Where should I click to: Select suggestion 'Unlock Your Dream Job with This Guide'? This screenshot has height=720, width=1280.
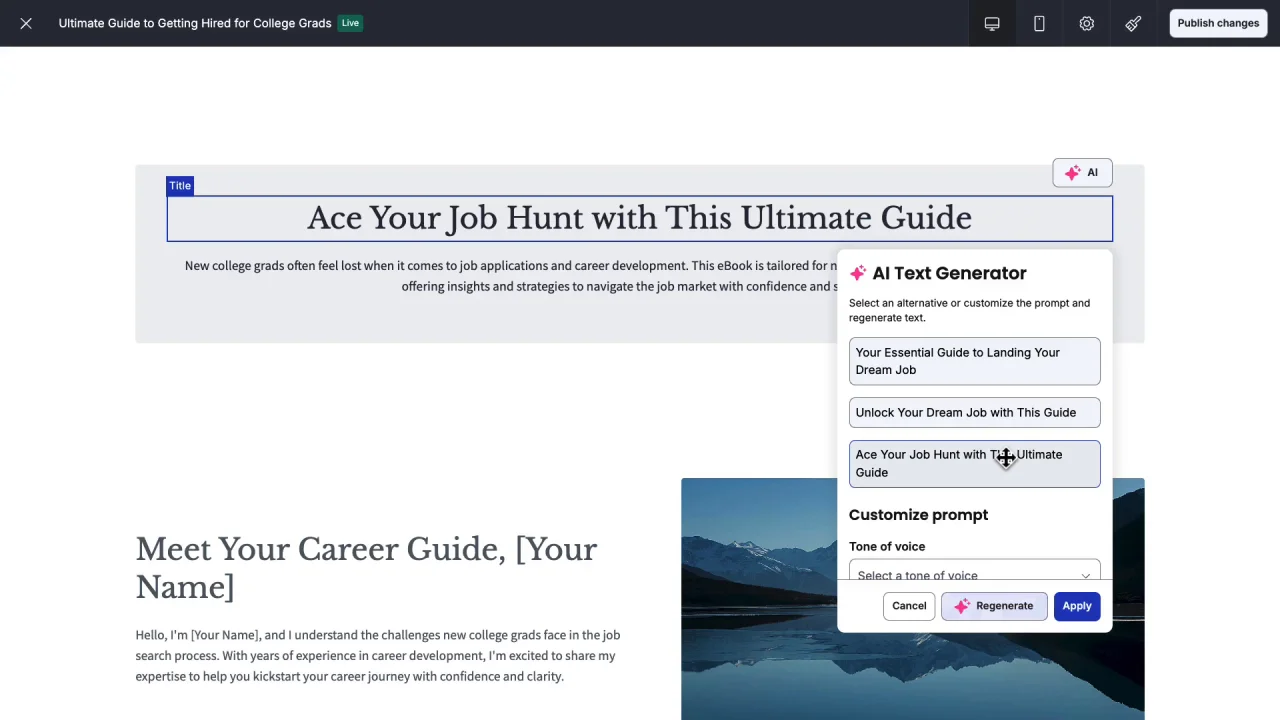click(x=974, y=412)
